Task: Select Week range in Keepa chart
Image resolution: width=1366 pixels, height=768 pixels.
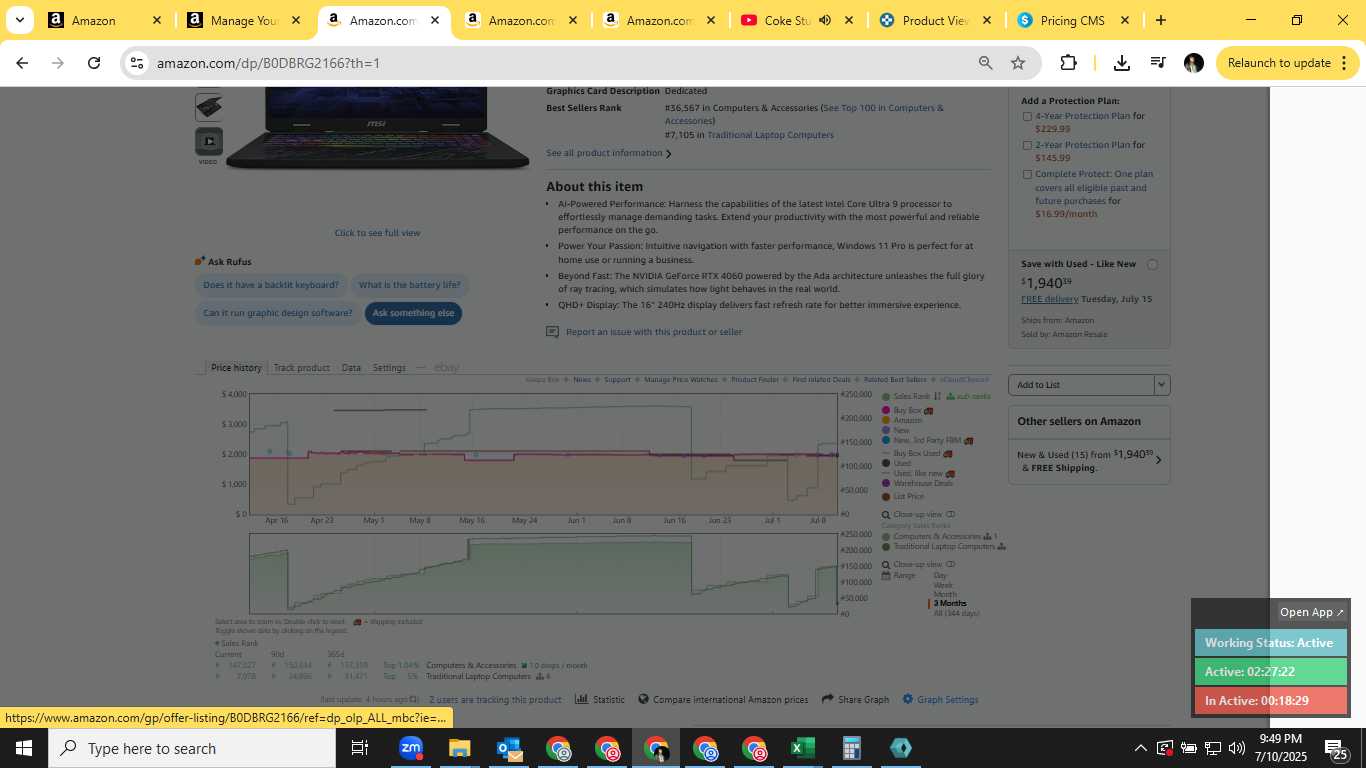Action: [943, 585]
